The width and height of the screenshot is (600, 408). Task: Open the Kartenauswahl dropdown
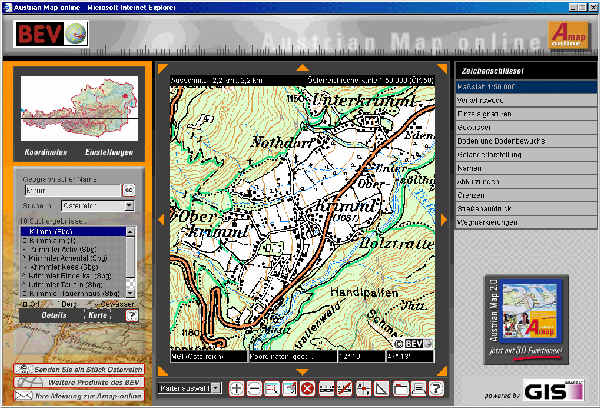[x=189, y=388]
